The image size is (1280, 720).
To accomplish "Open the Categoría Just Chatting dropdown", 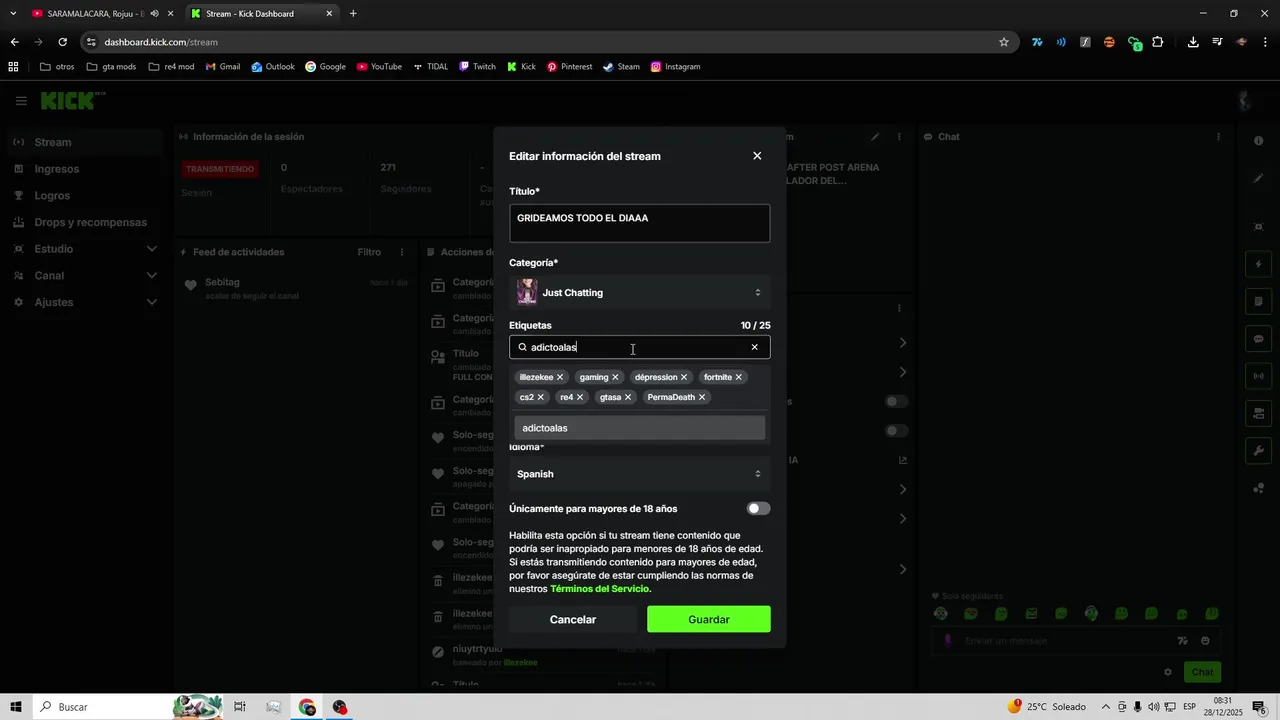I will (639, 293).
